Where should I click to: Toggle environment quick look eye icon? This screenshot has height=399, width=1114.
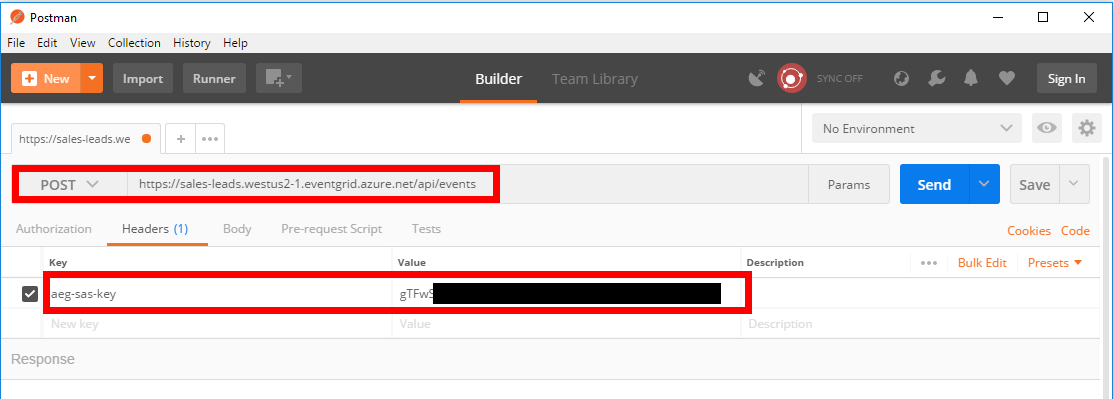point(1047,129)
